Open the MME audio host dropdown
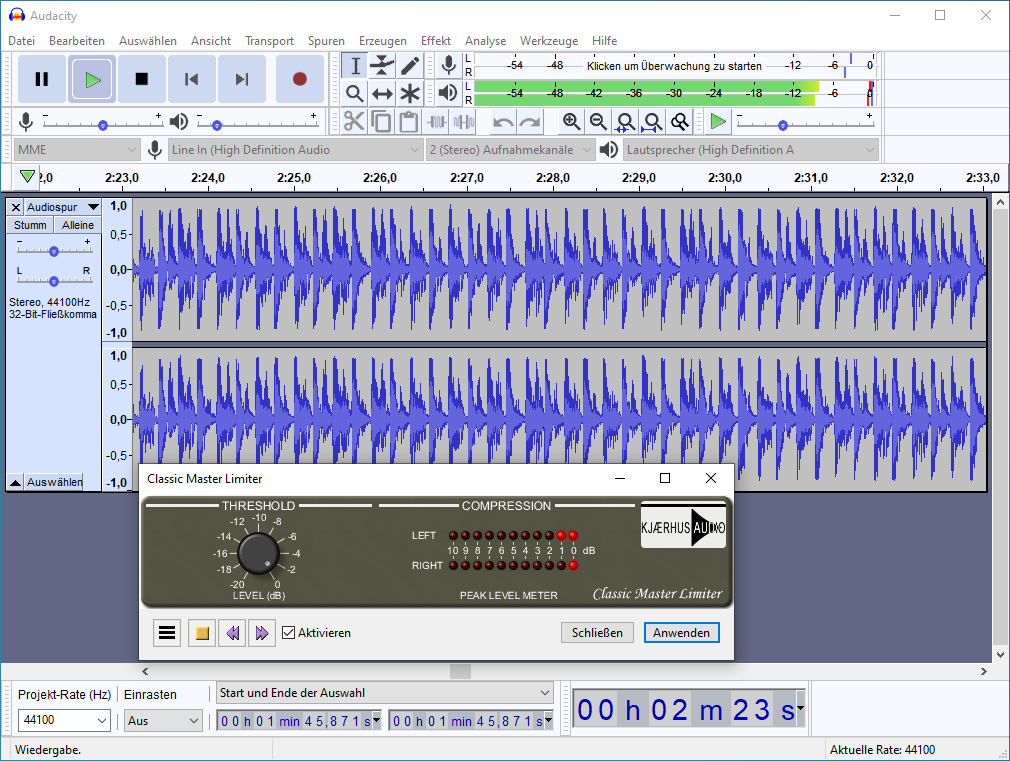The width and height of the screenshot is (1010, 761). click(x=76, y=150)
